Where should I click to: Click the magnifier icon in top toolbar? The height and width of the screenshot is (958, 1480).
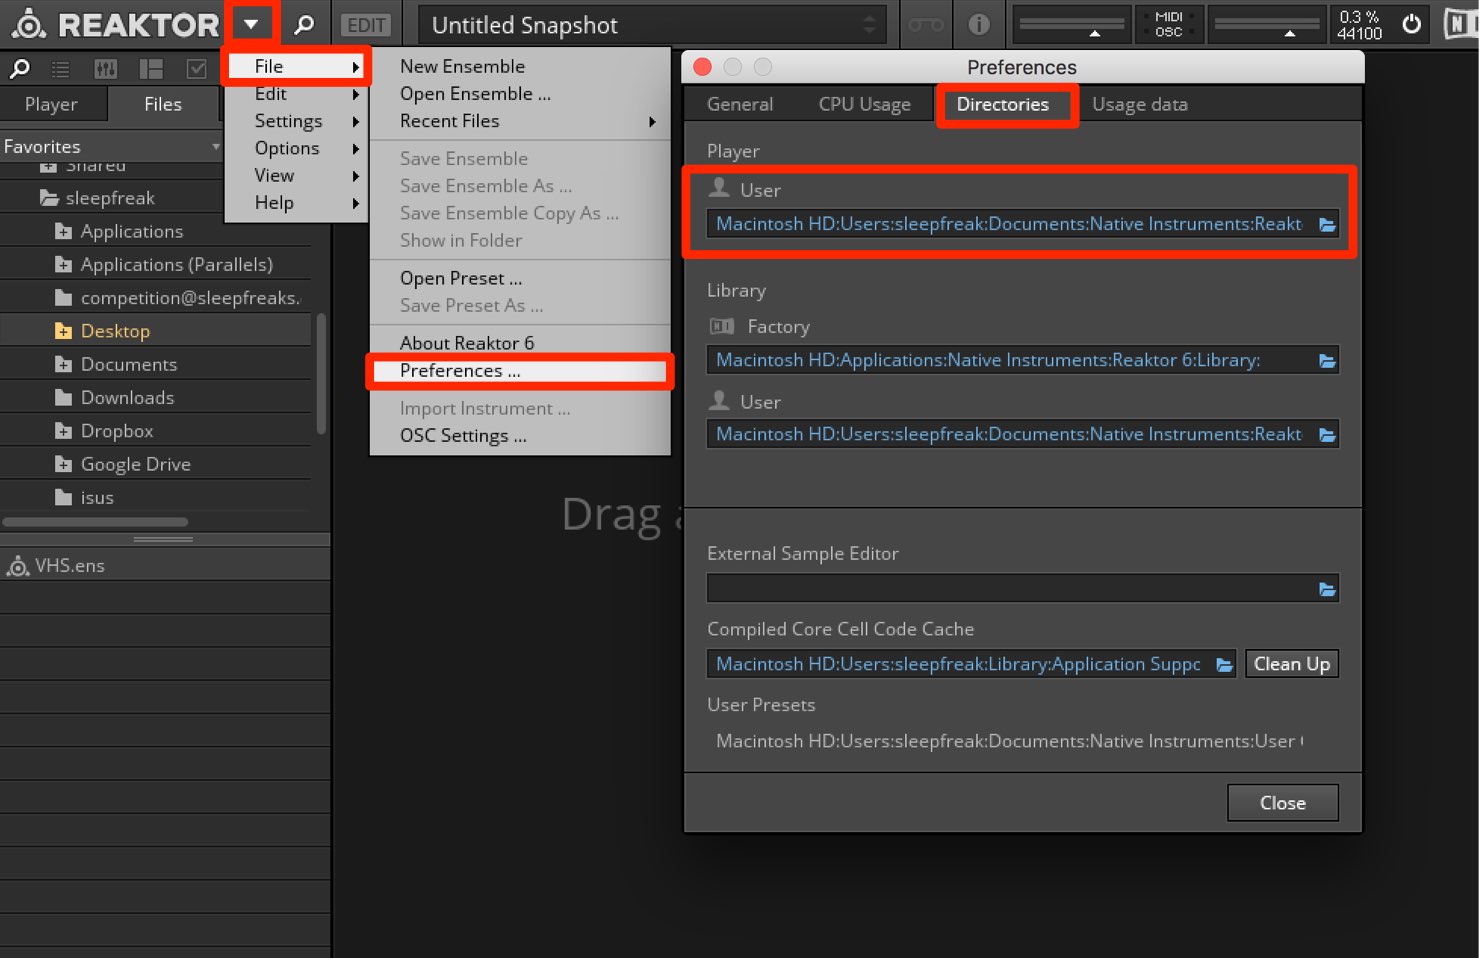304,25
